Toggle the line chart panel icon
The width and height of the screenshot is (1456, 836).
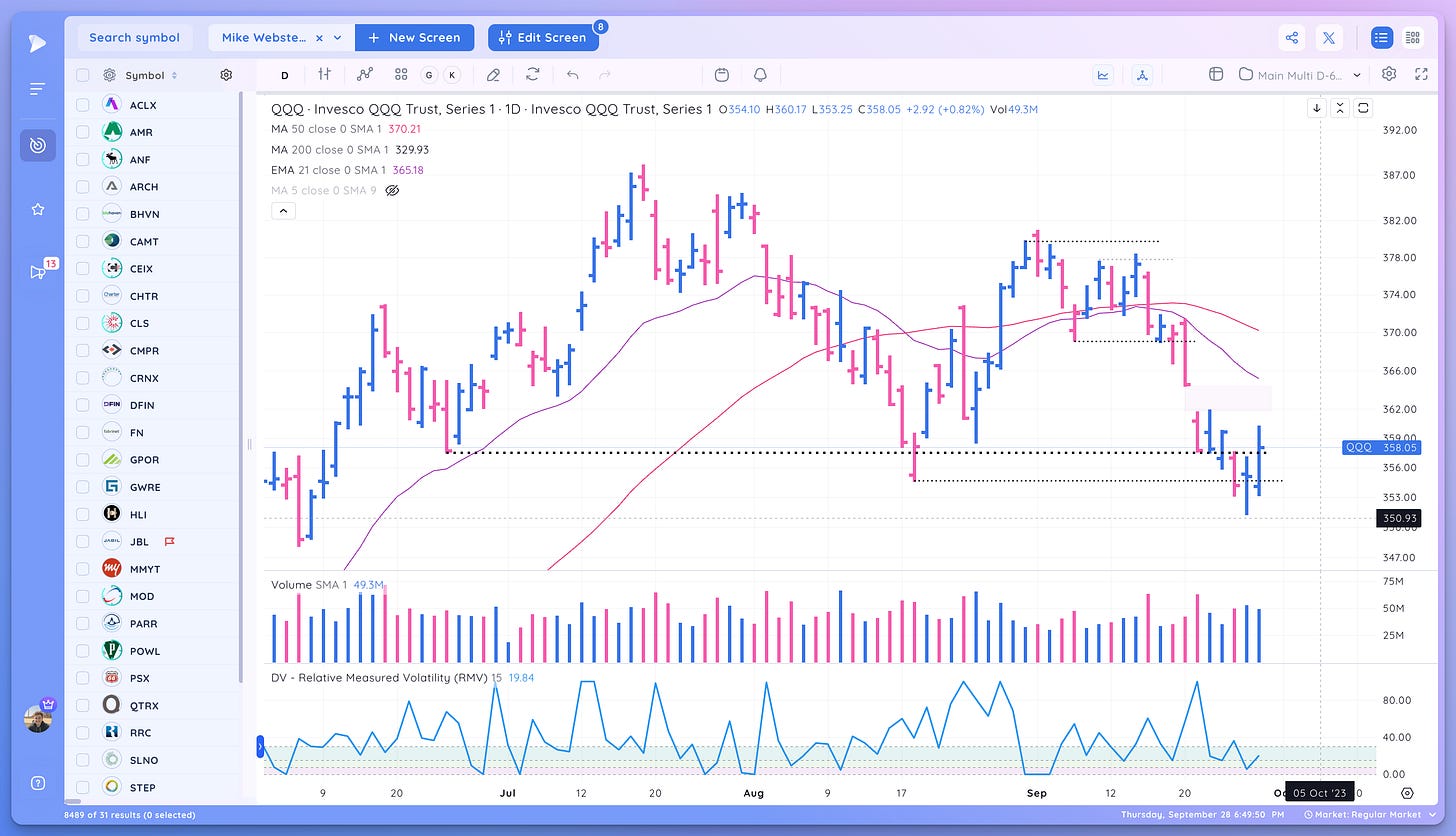click(x=1104, y=74)
